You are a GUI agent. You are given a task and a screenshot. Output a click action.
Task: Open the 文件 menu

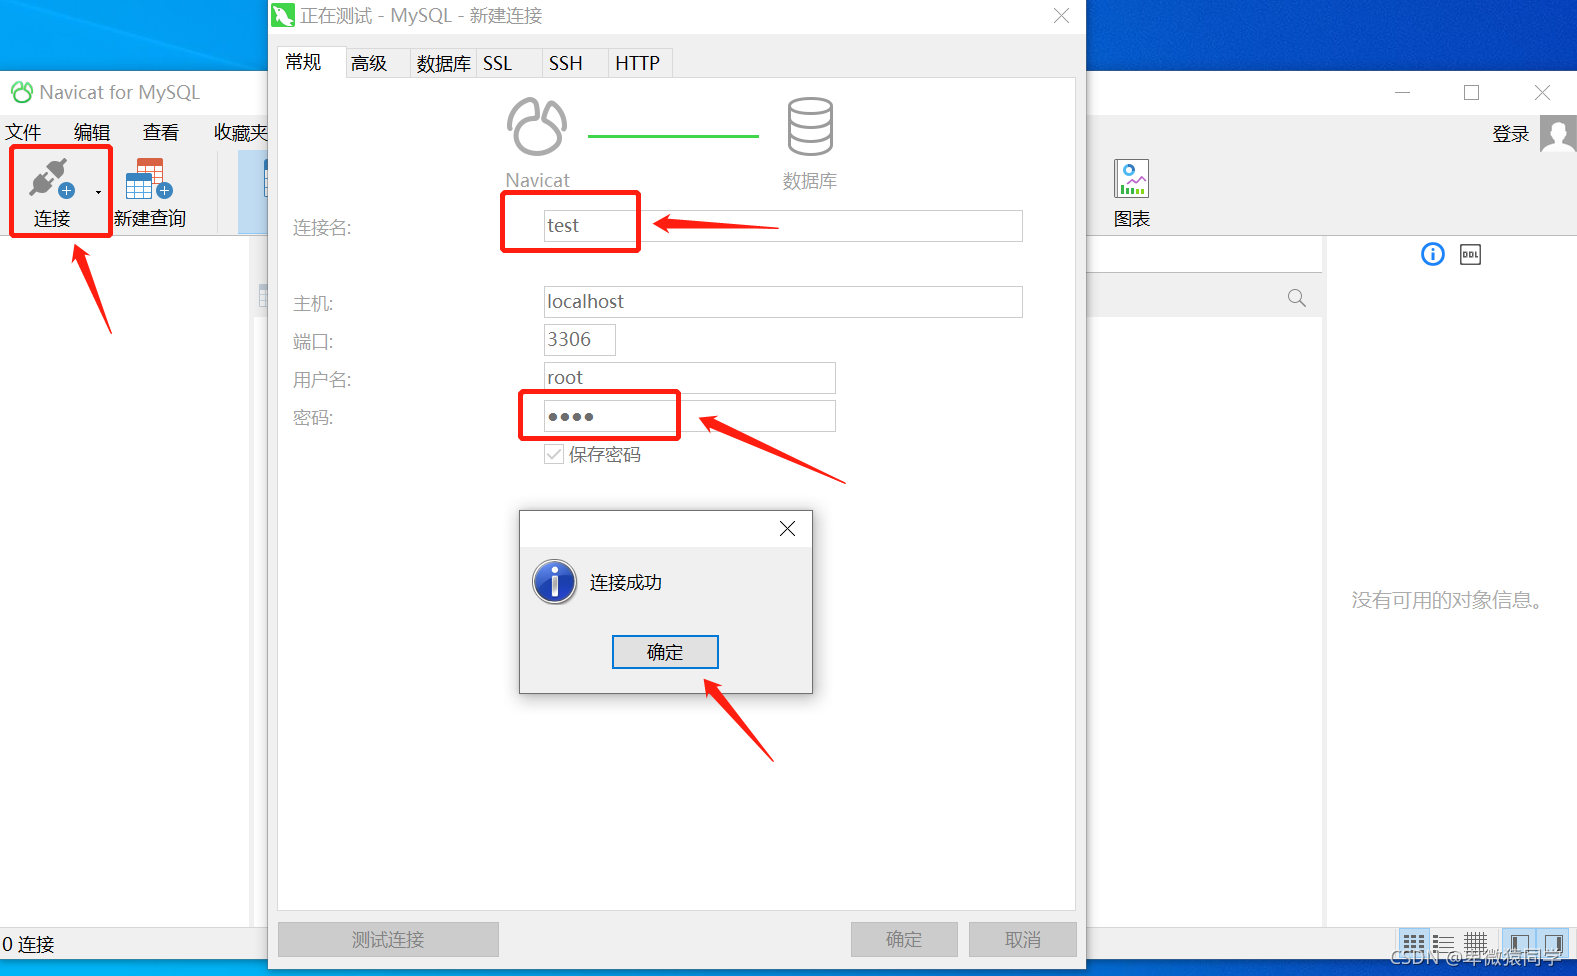click(x=23, y=132)
